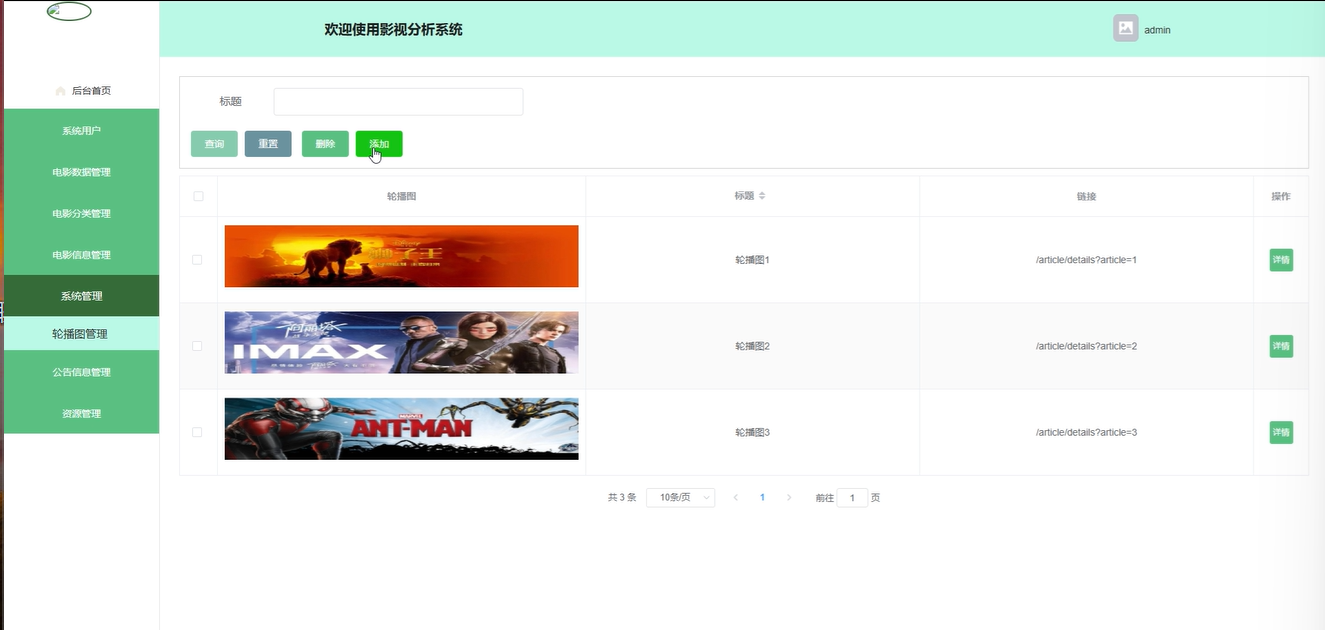The image size is (1325, 630).
Task: Collapse the 系统管理 menu
Action: (81, 296)
